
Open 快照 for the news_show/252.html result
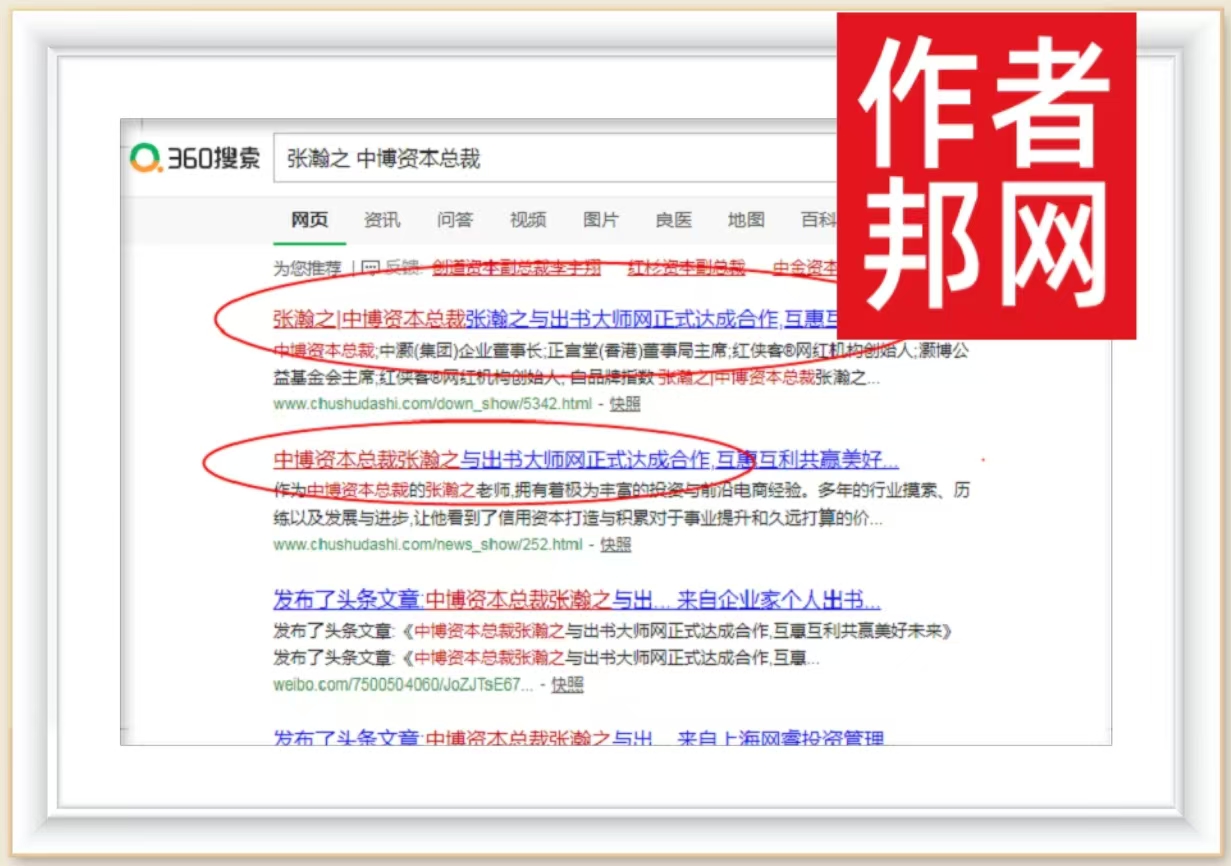[x=616, y=544]
